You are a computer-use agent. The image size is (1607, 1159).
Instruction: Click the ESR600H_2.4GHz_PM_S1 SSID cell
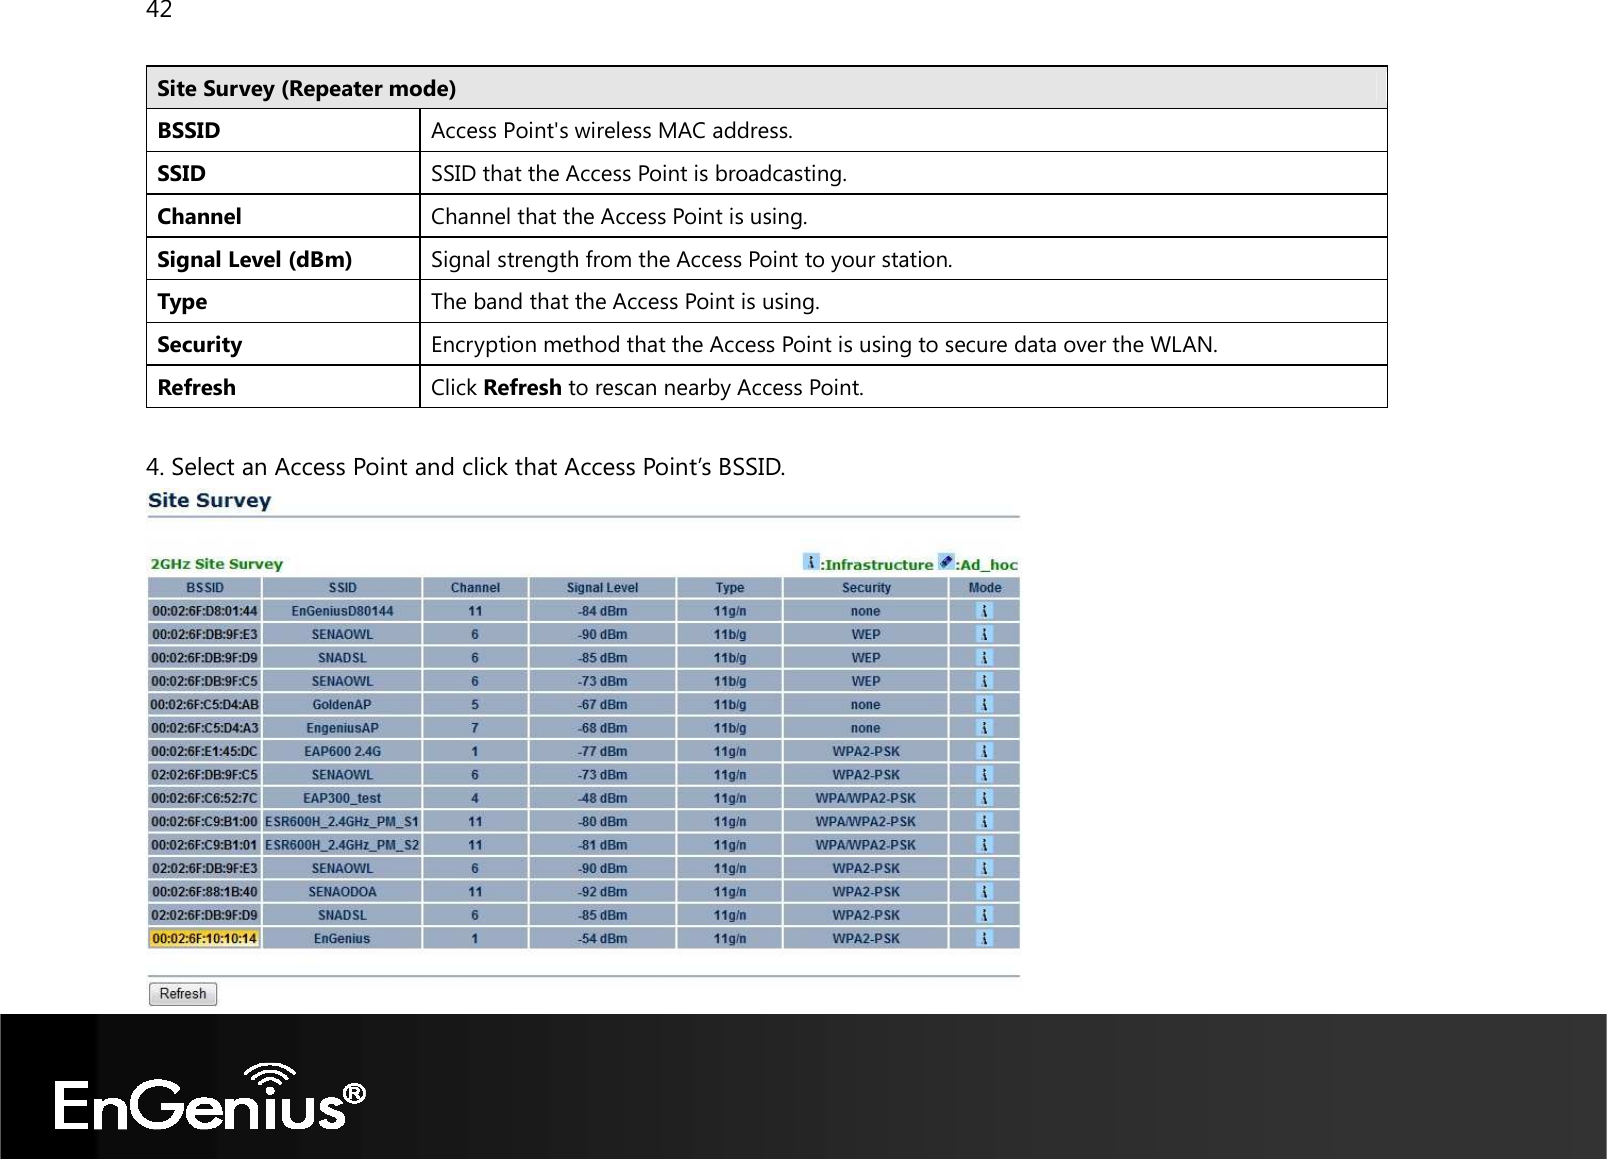point(342,822)
